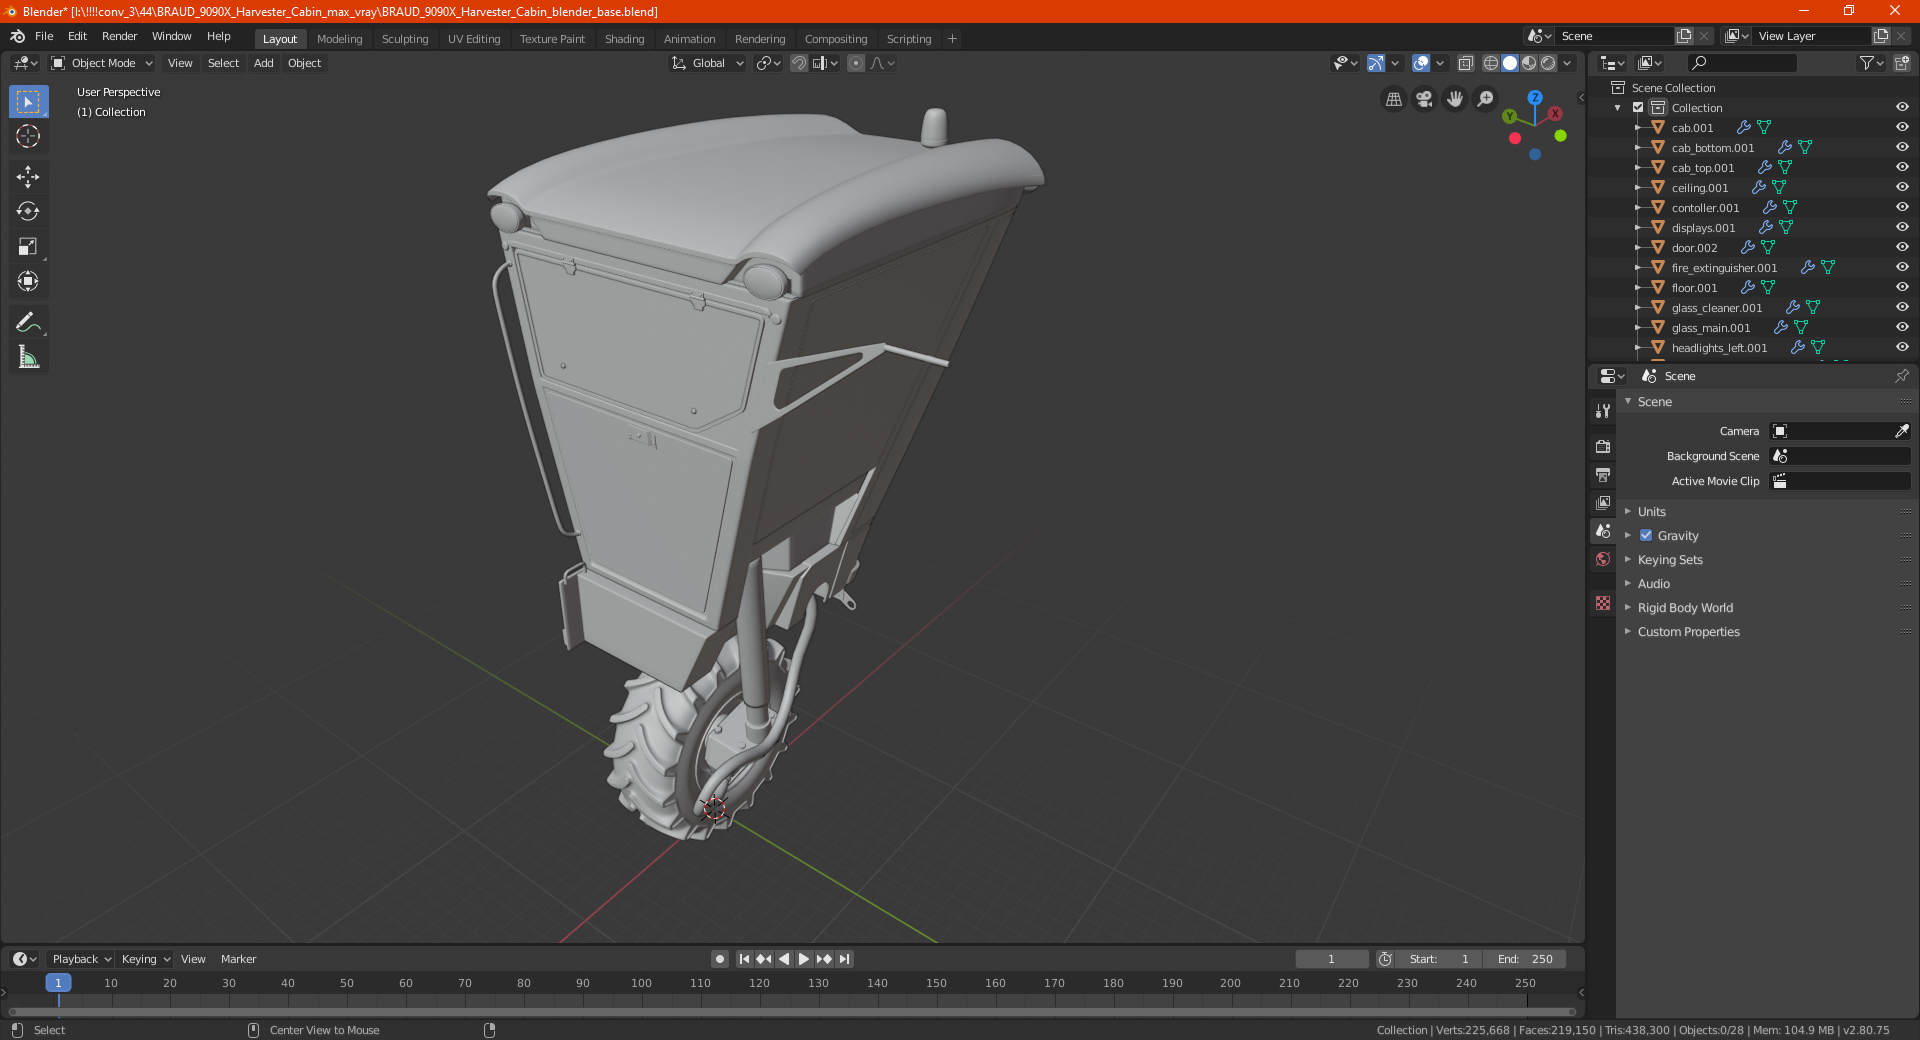The height and width of the screenshot is (1040, 1920).
Task: Play animation forward
Action: 804,959
